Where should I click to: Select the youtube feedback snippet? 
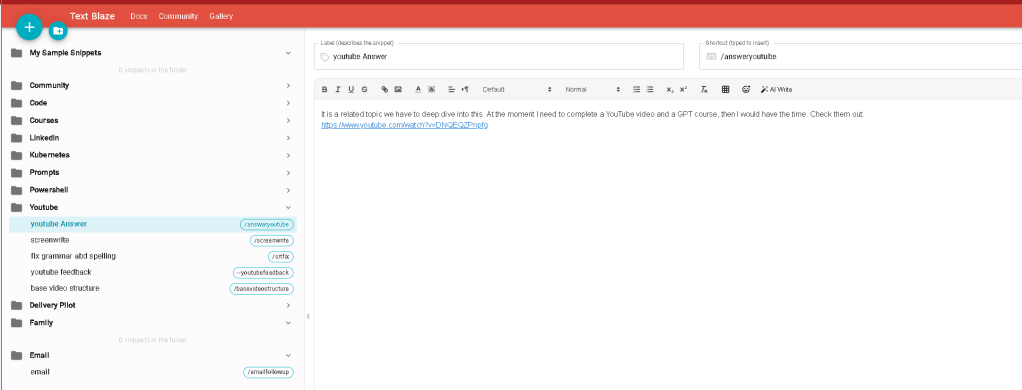click(x=153, y=272)
